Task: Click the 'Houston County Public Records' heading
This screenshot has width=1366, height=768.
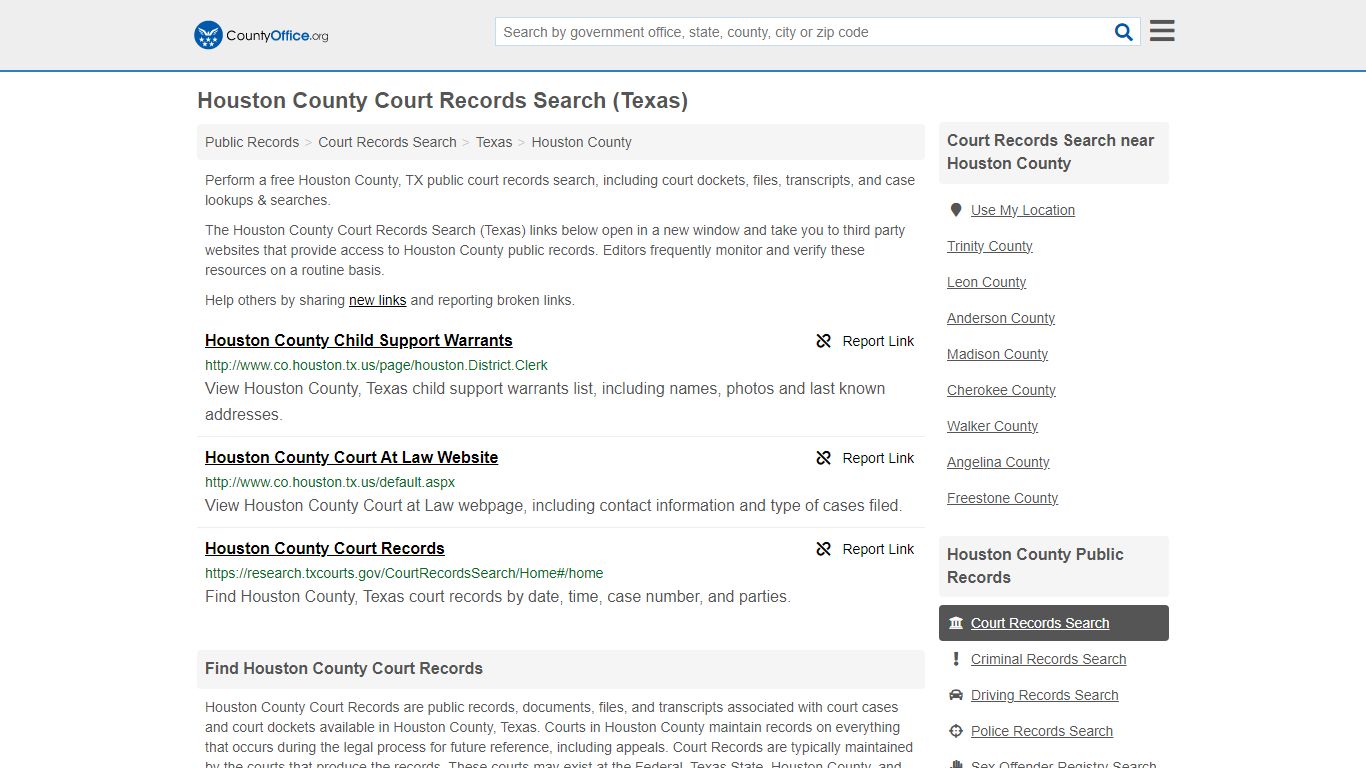Action: 1035,566
